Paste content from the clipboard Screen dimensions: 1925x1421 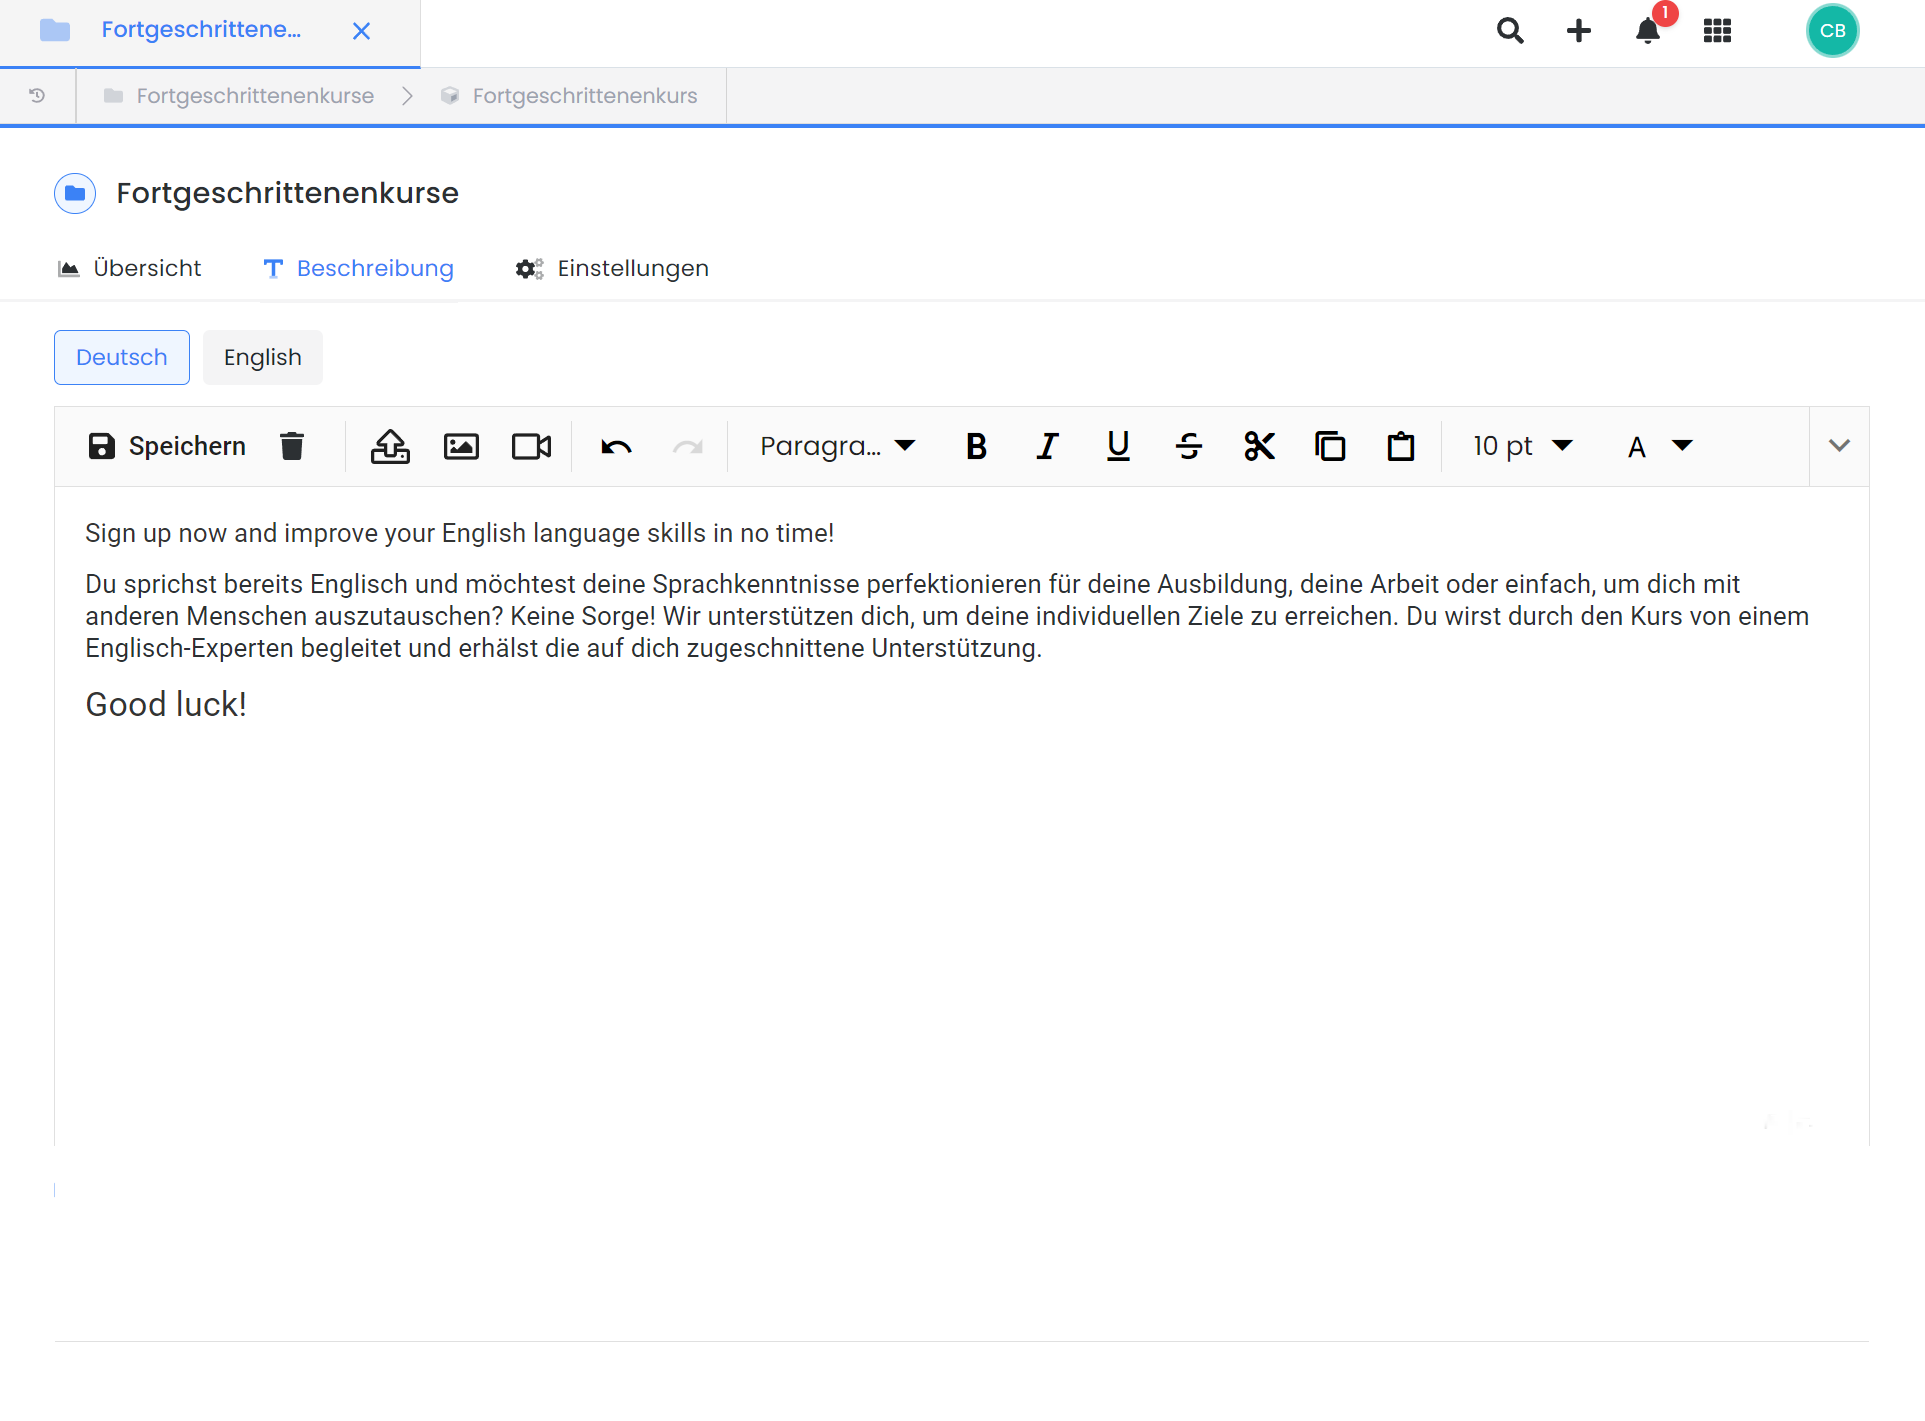(1400, 446)
